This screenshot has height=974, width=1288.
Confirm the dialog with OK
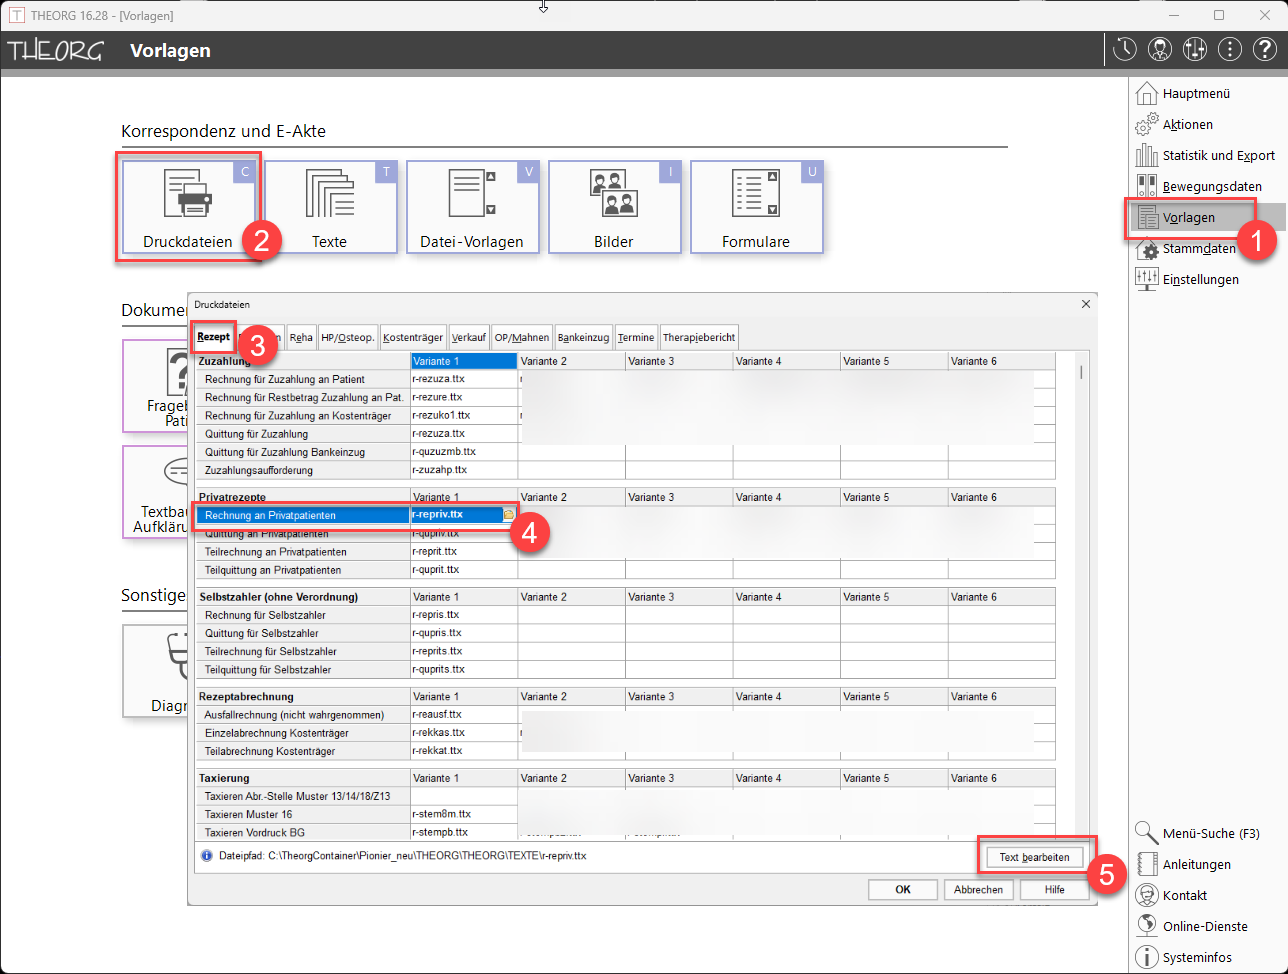click(902, 890)
